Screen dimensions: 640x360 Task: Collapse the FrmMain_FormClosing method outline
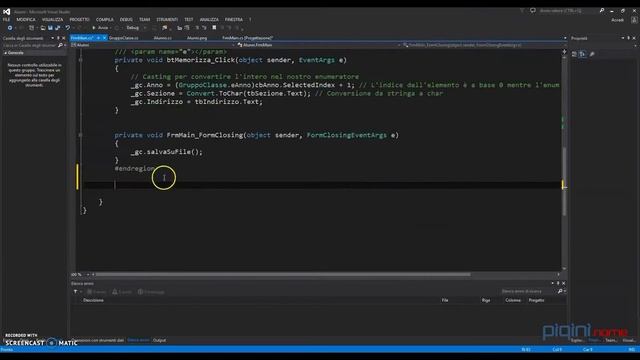80,135
